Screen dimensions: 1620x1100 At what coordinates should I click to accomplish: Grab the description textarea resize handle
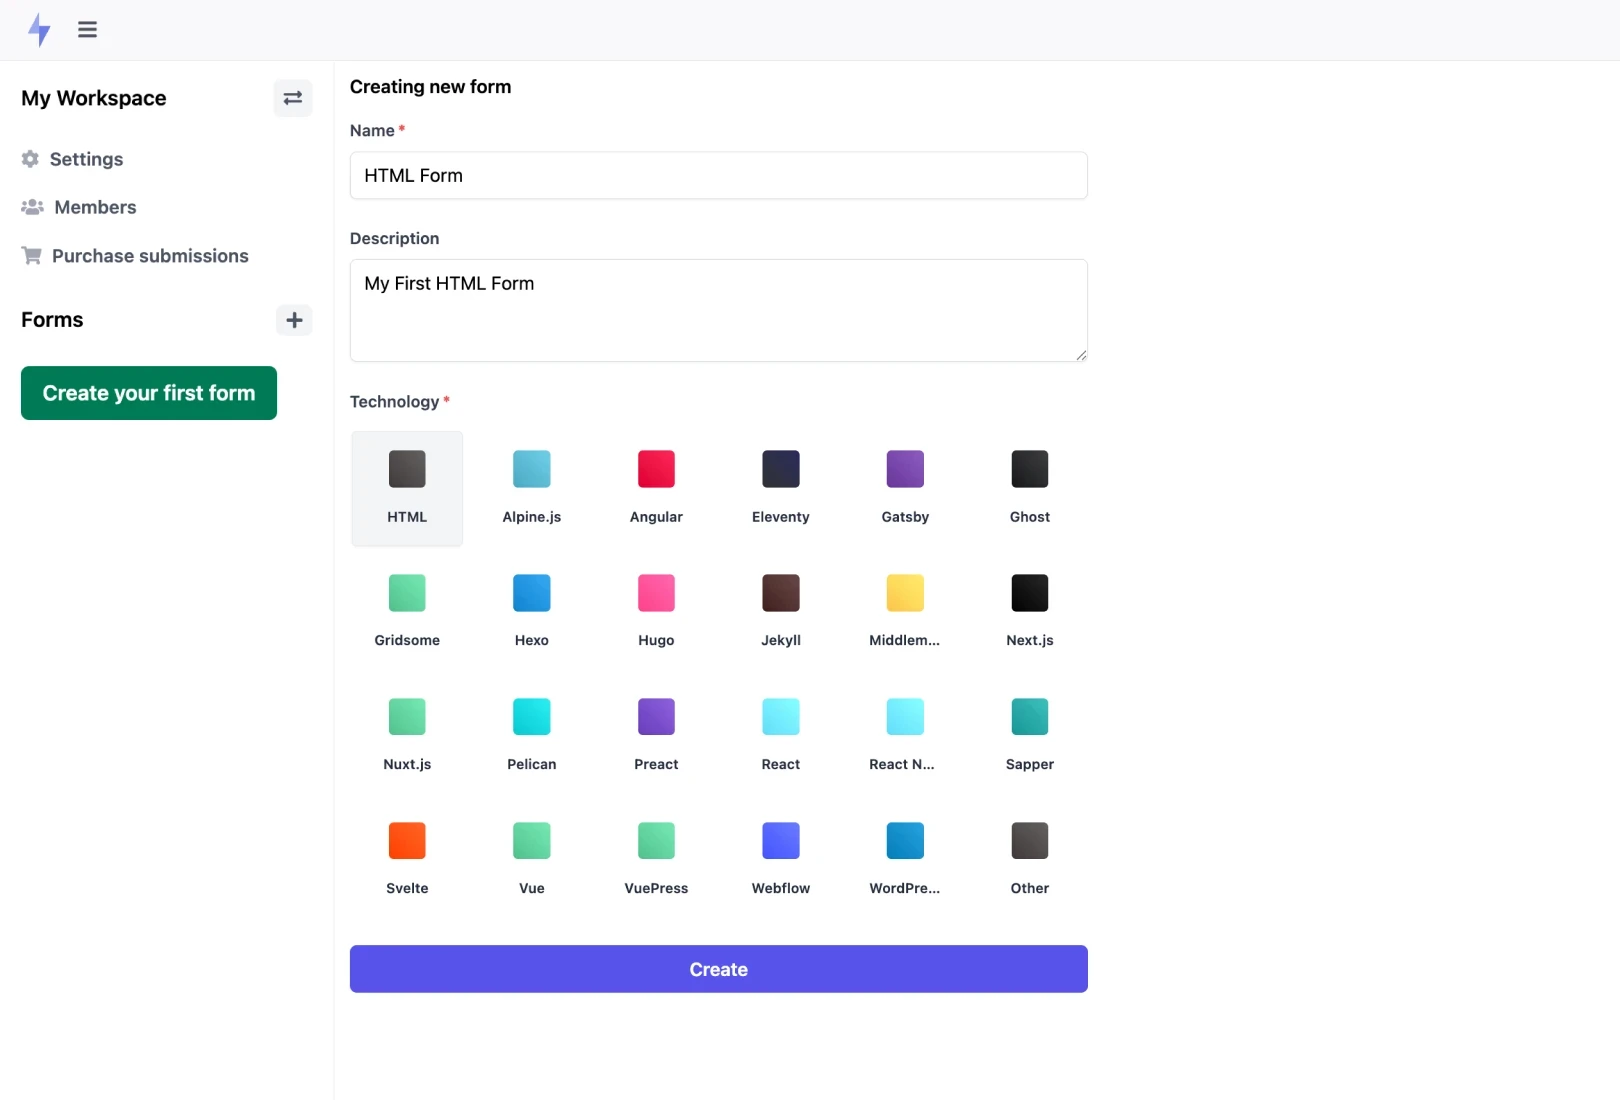(1081, 355)
